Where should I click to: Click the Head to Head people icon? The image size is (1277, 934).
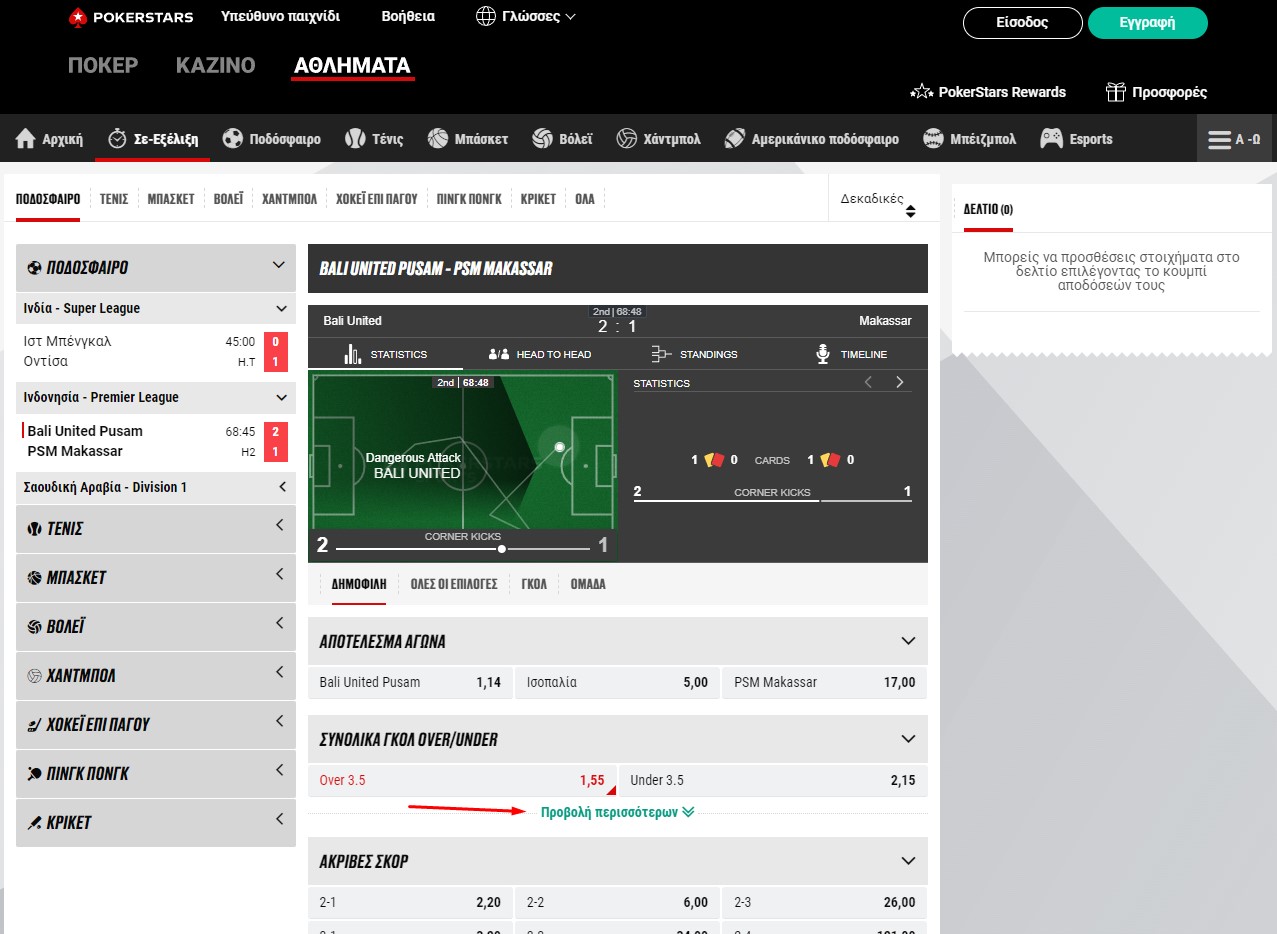tap(499, 354)
